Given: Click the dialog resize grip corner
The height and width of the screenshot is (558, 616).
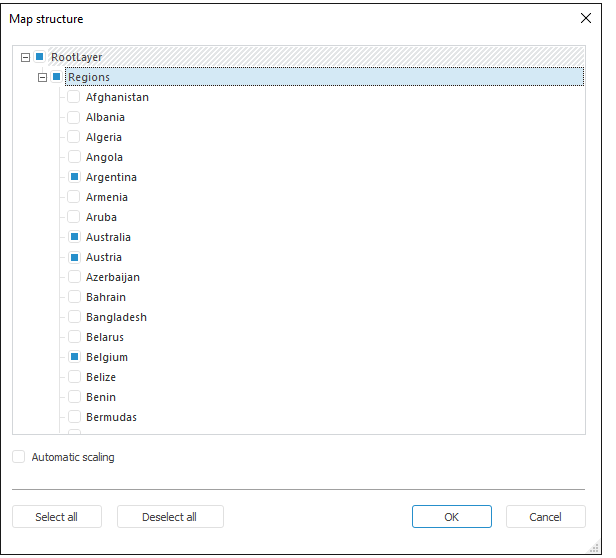Looking at the screenshot, I should click(x=595, y=547).
